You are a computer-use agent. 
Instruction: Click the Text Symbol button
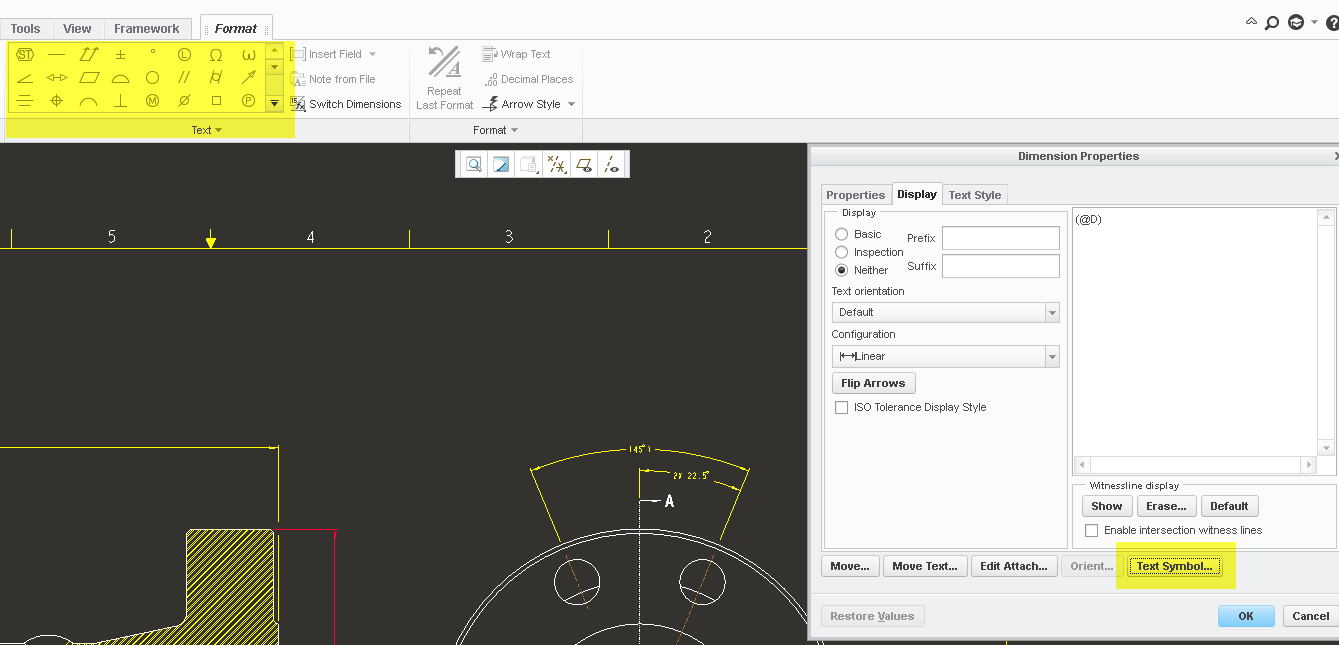coord(1174,566)
